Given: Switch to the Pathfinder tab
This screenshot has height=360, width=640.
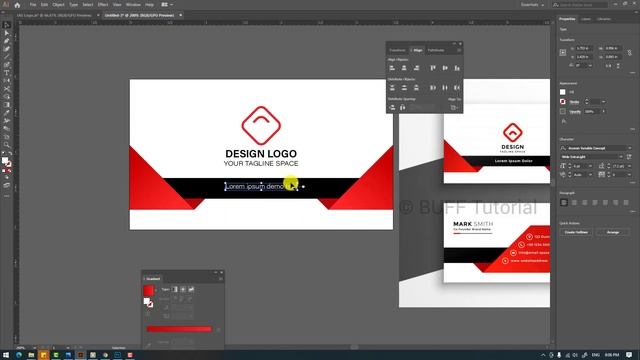Looking at the screenshot, I should click(436, 50).
